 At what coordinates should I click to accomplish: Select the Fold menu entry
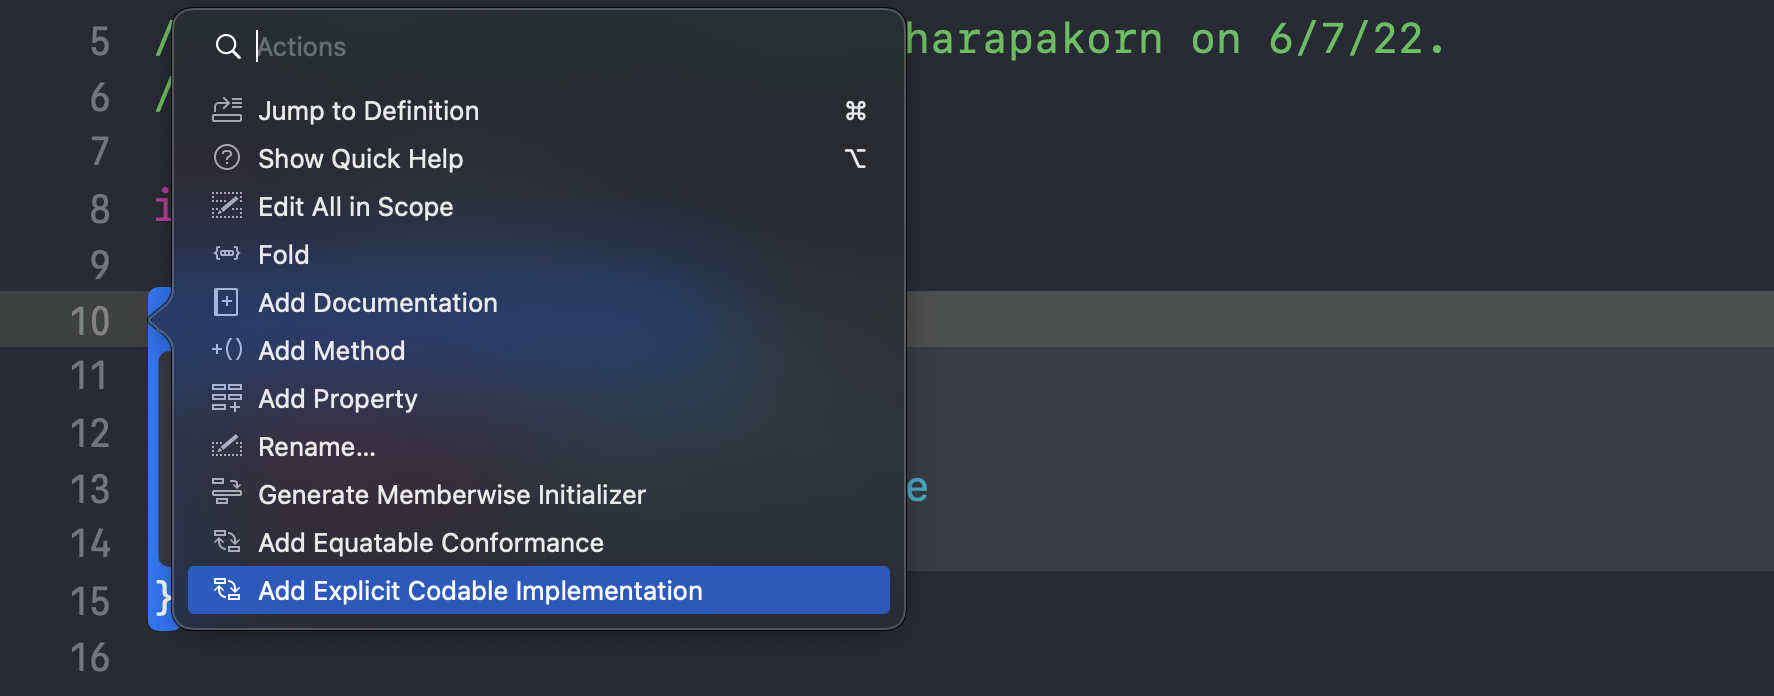click(283, 255)
